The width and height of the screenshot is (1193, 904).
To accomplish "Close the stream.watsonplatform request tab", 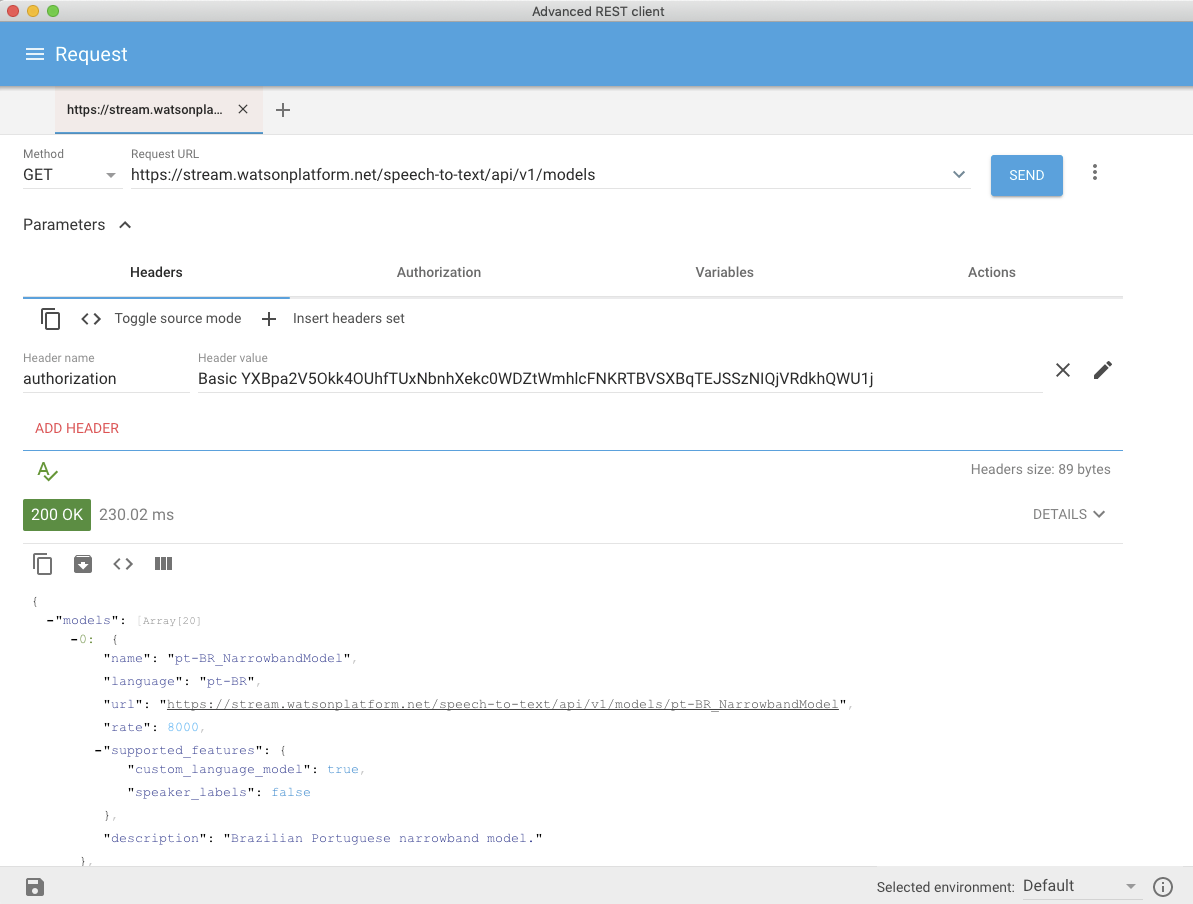I will tap(243, 110).
